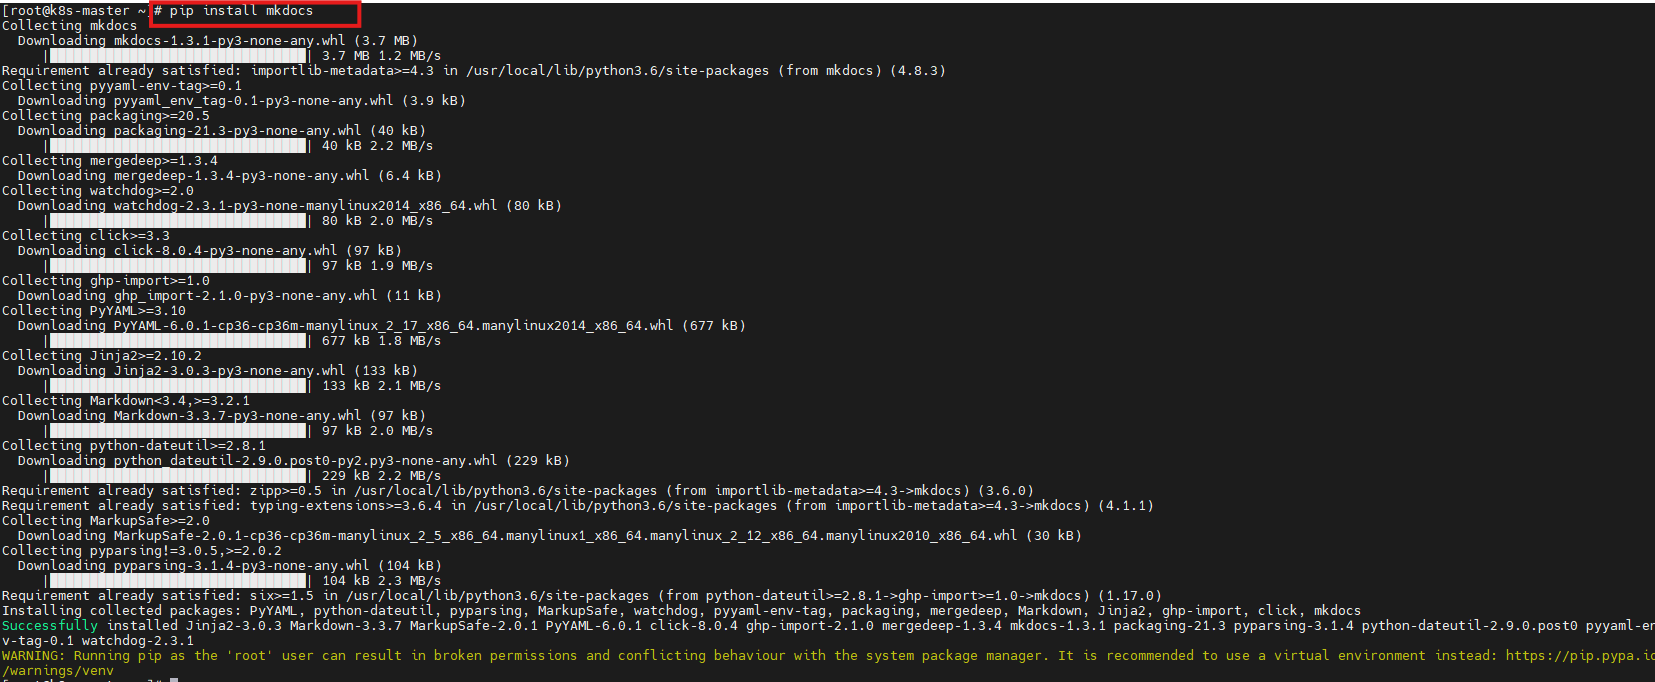Click the pyparsing 104 kB progress bar
Screen dimensions: 1655x682
tap(178, 581)
